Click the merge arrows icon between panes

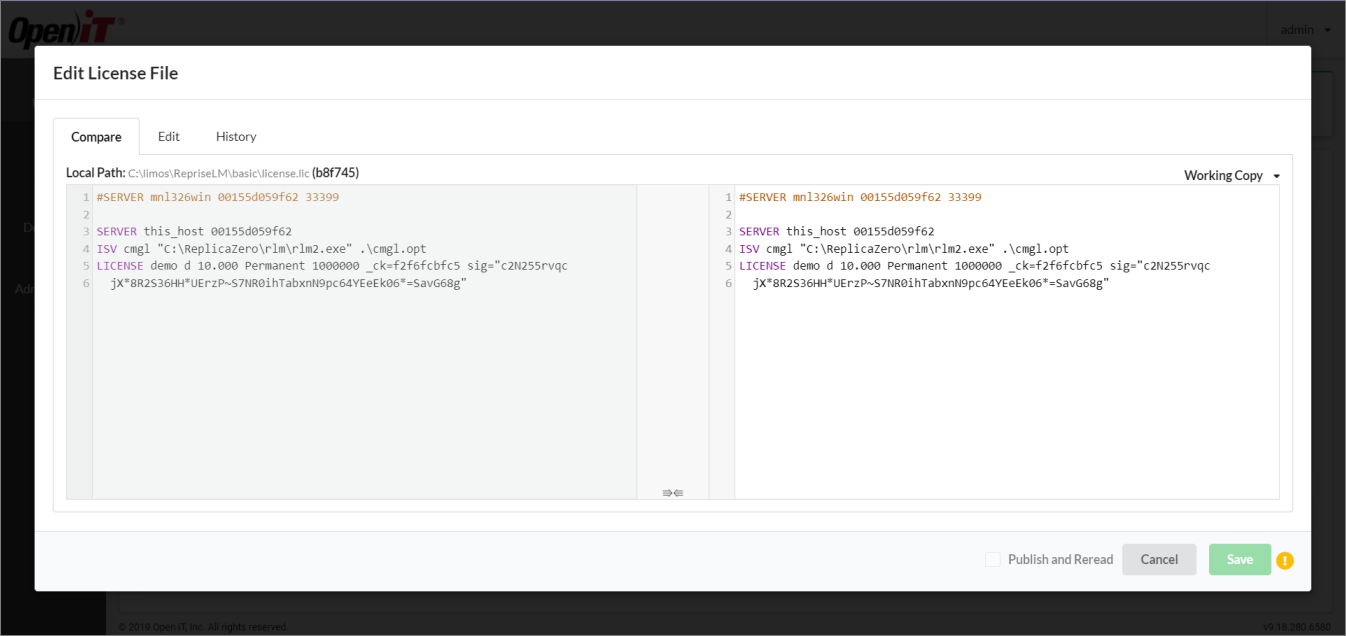point(673,492)
